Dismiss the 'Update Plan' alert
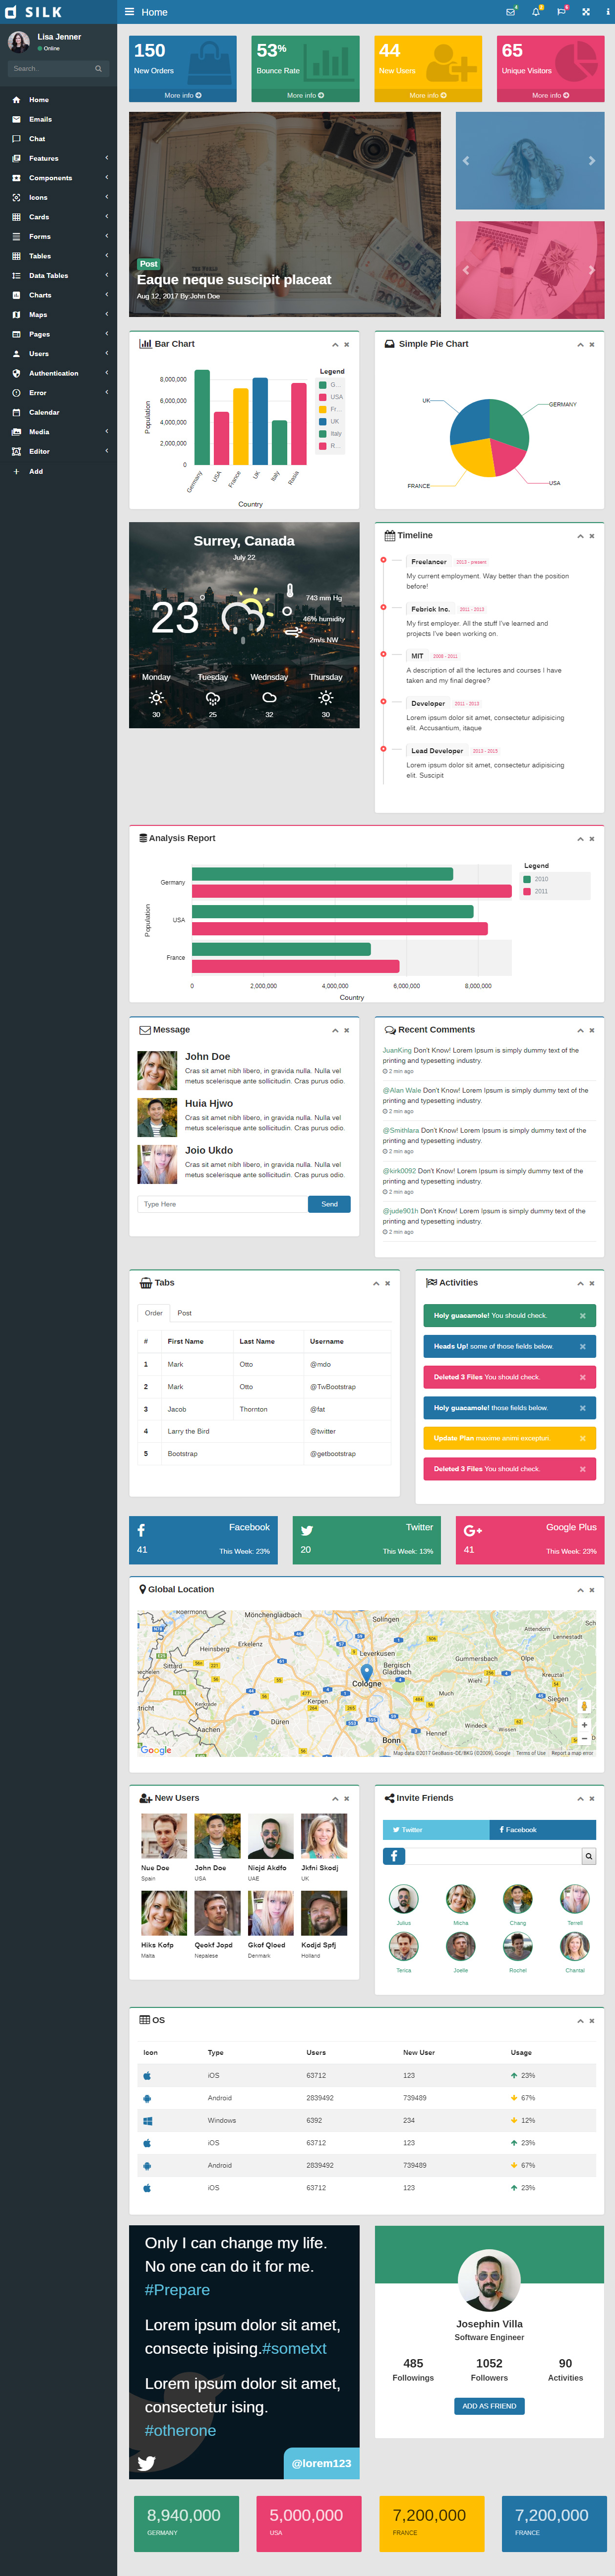 tap(583, 1438)
